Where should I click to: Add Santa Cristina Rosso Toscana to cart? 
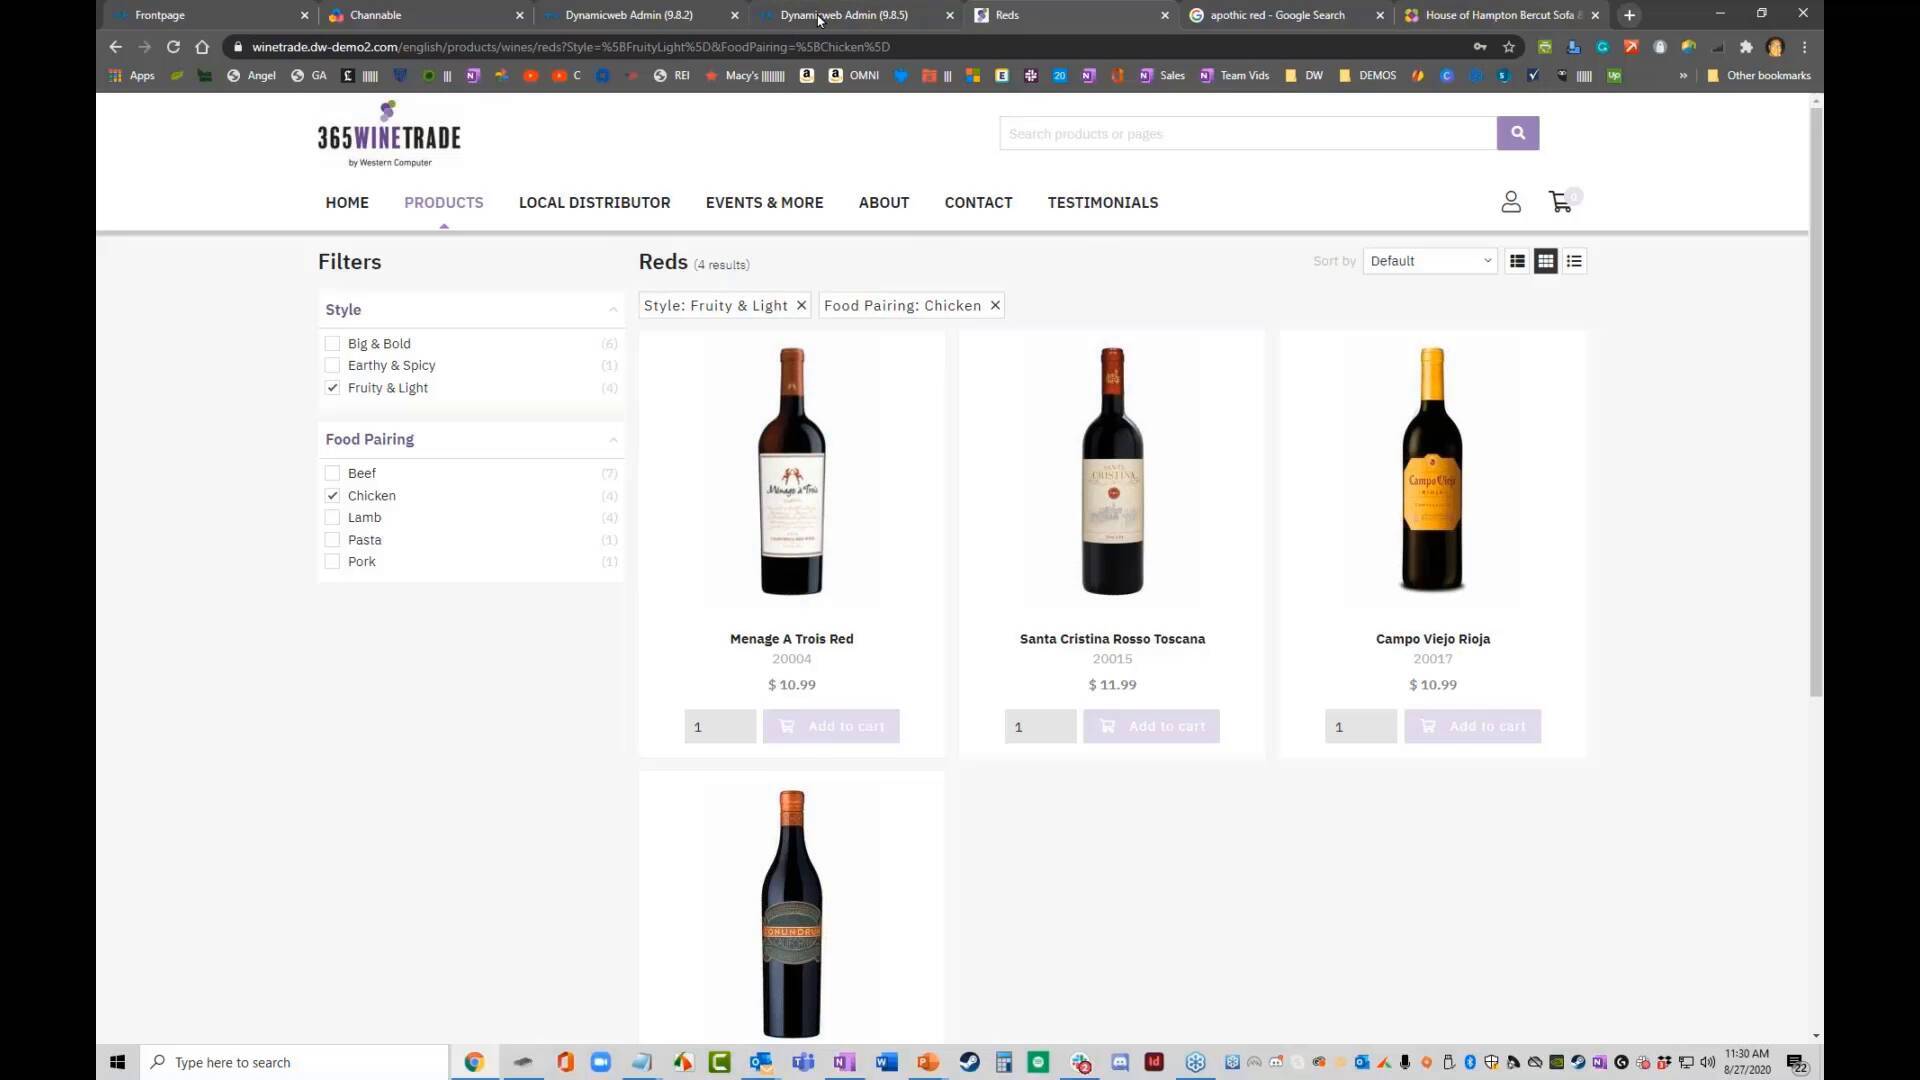coord(1151,726)
